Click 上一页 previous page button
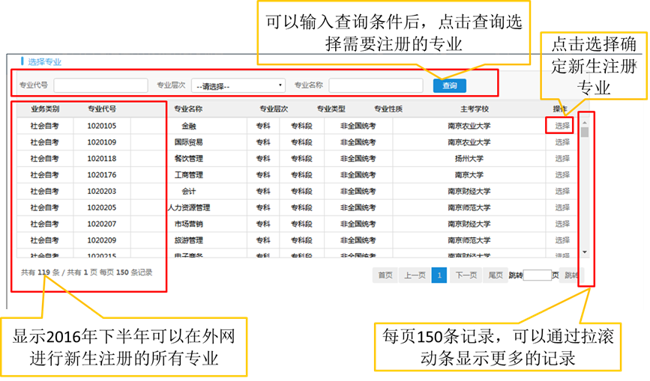 pos(415,275)
